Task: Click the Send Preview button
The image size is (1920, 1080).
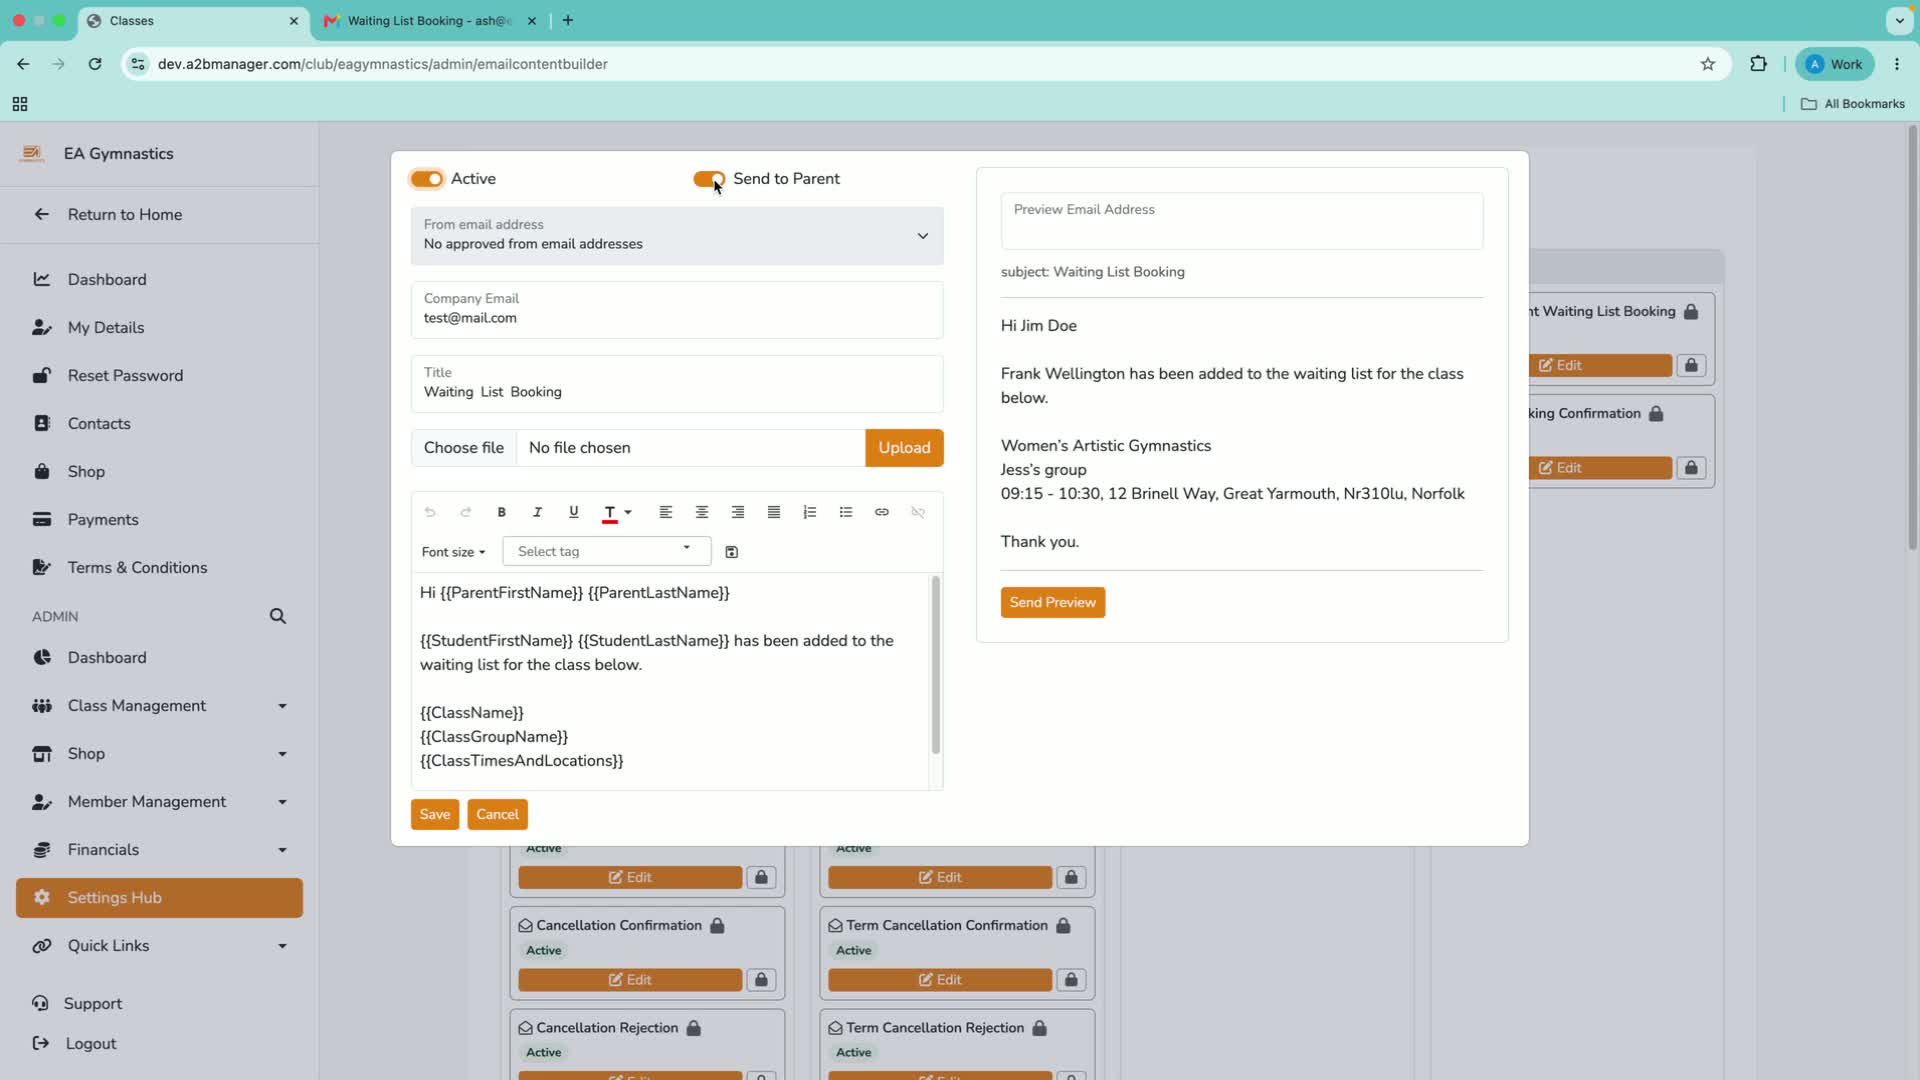Action: 1052,602
